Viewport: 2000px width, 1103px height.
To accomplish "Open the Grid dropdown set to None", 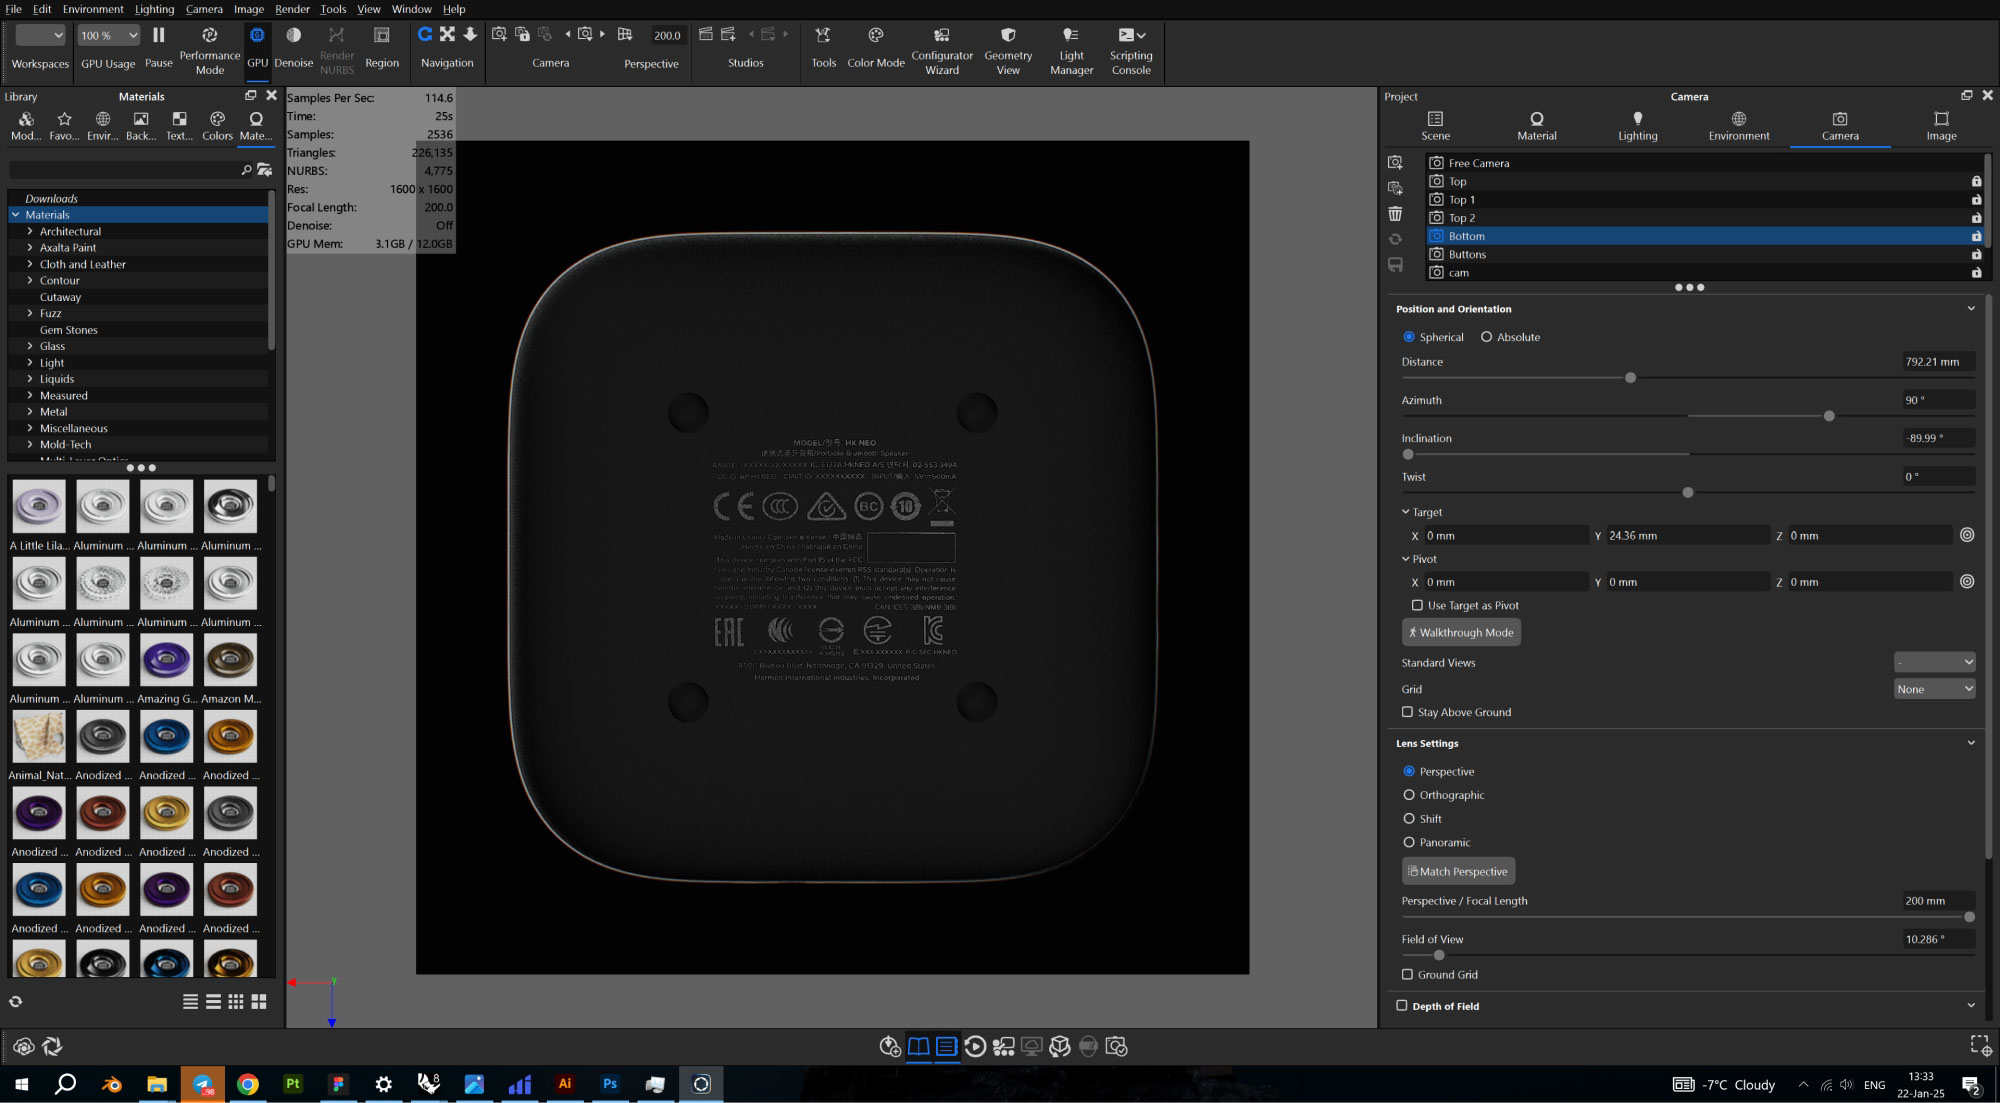I will pos(1934,689).
